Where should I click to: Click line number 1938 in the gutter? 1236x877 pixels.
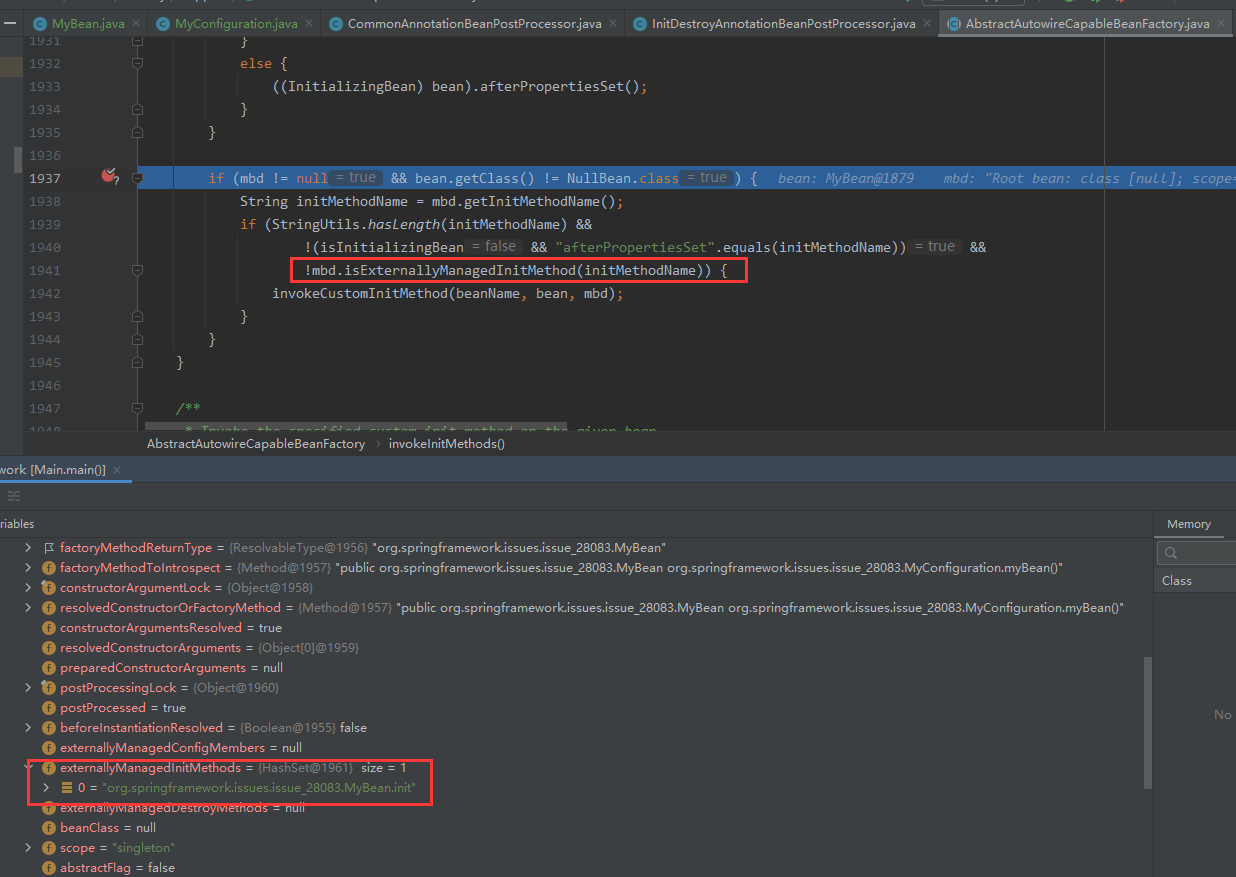(x=44, y=201)
